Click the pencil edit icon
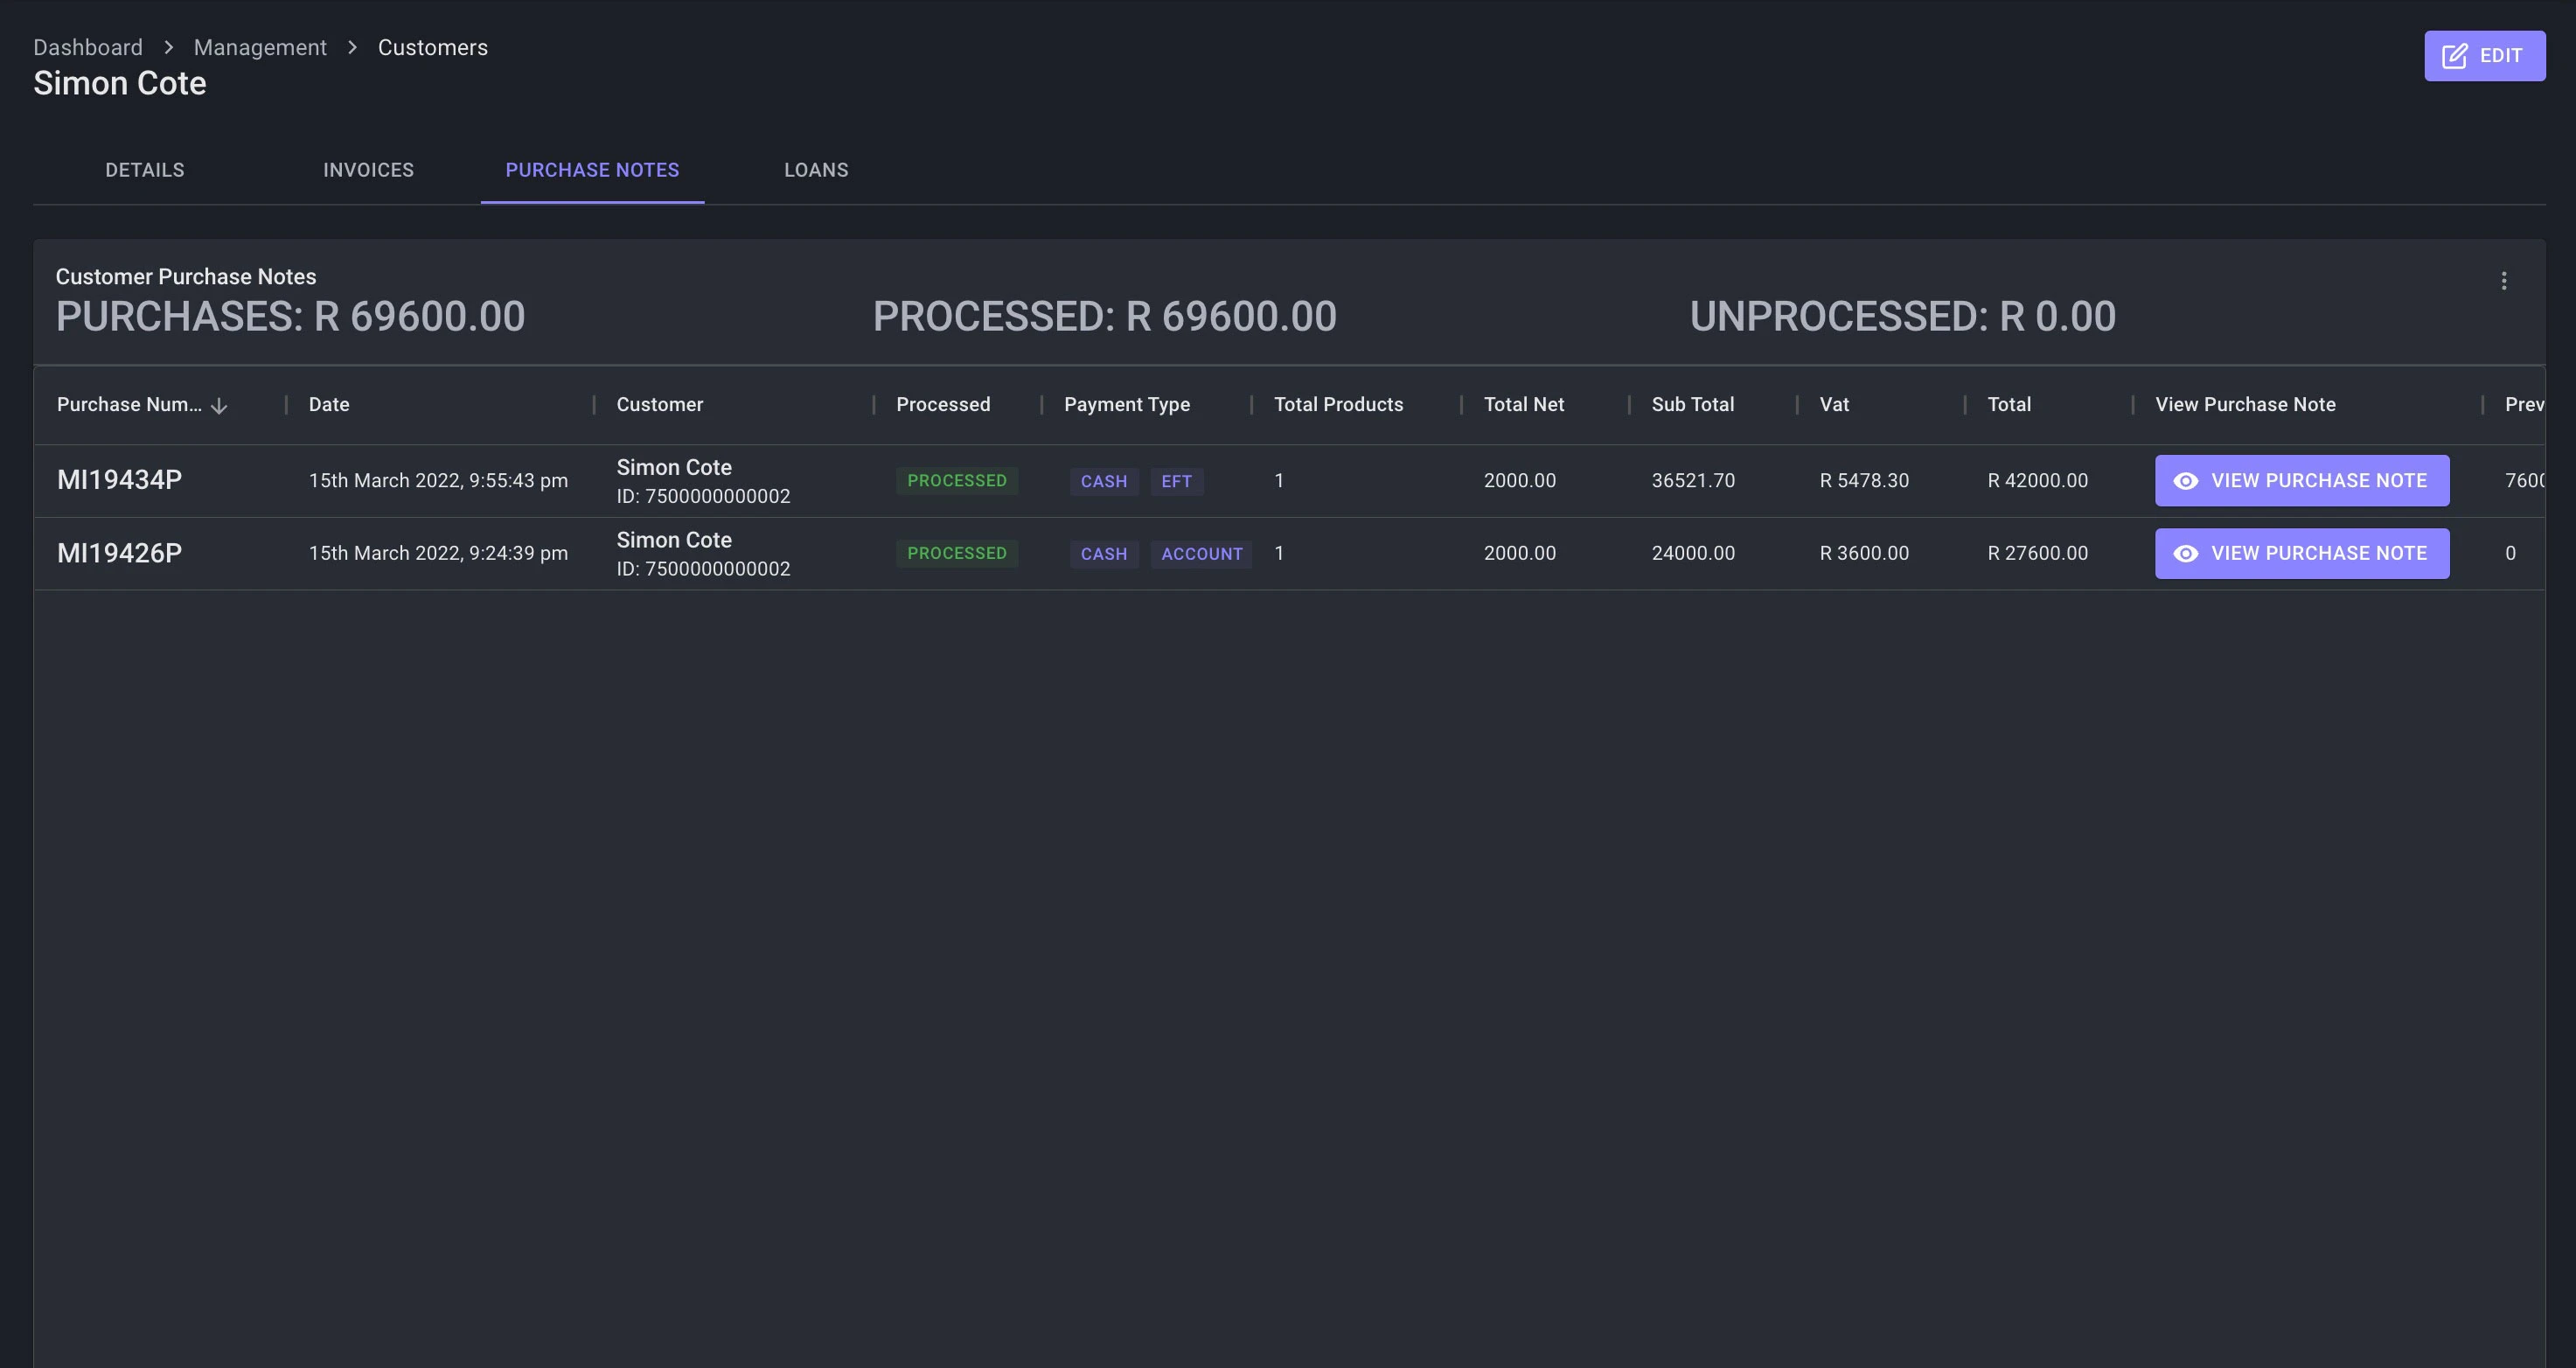 [2454, 56]
